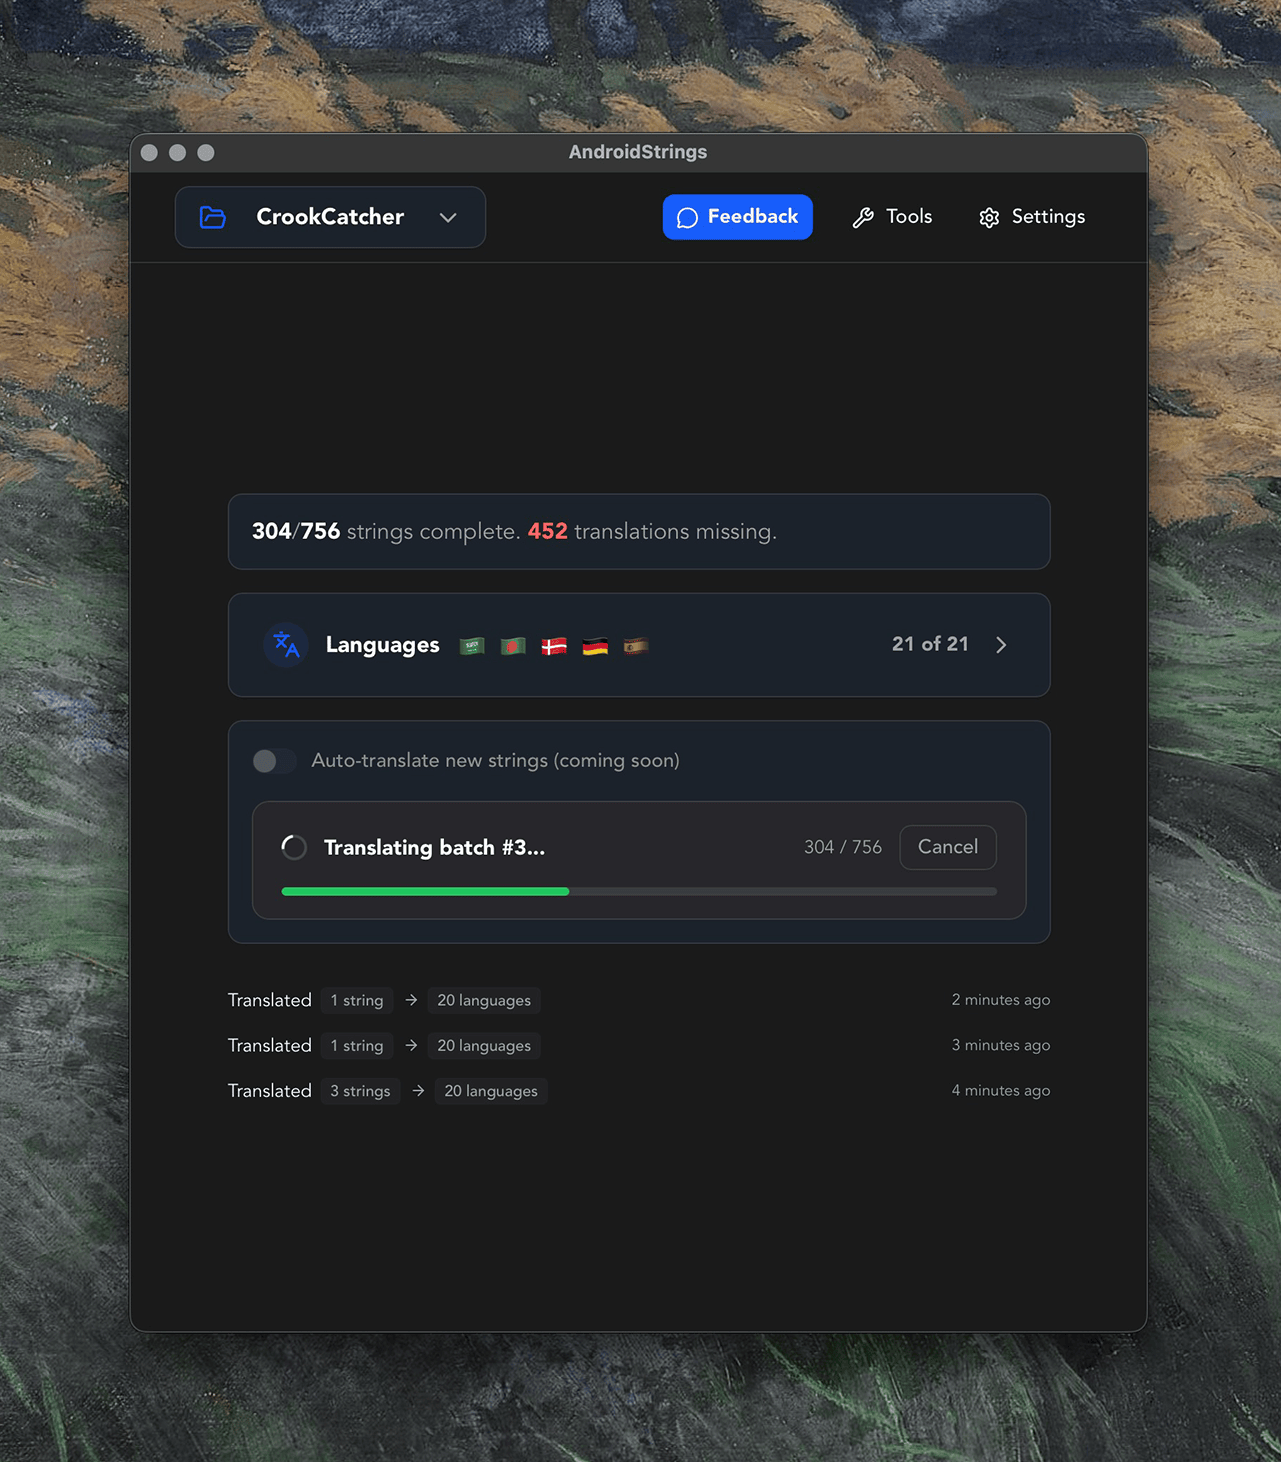The image size is (1281, 1462).
Task: Click the folder icon next to CrookCatcher
Action: [x=212, y=217]
